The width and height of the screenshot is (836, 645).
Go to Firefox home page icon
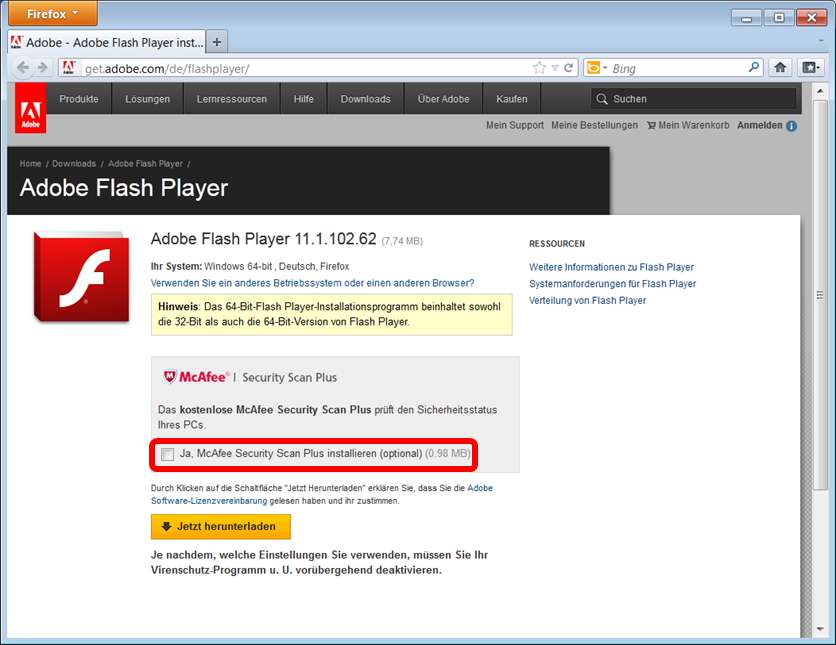[780, 67]
